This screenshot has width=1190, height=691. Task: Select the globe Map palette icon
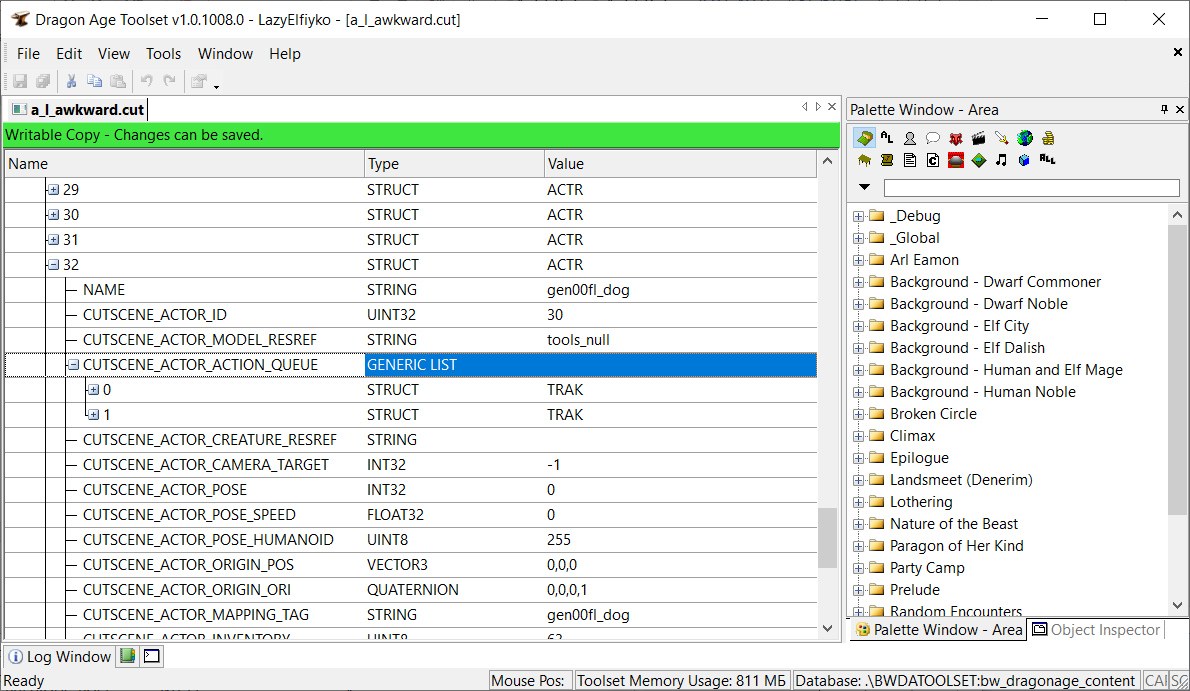point(1025,137)
